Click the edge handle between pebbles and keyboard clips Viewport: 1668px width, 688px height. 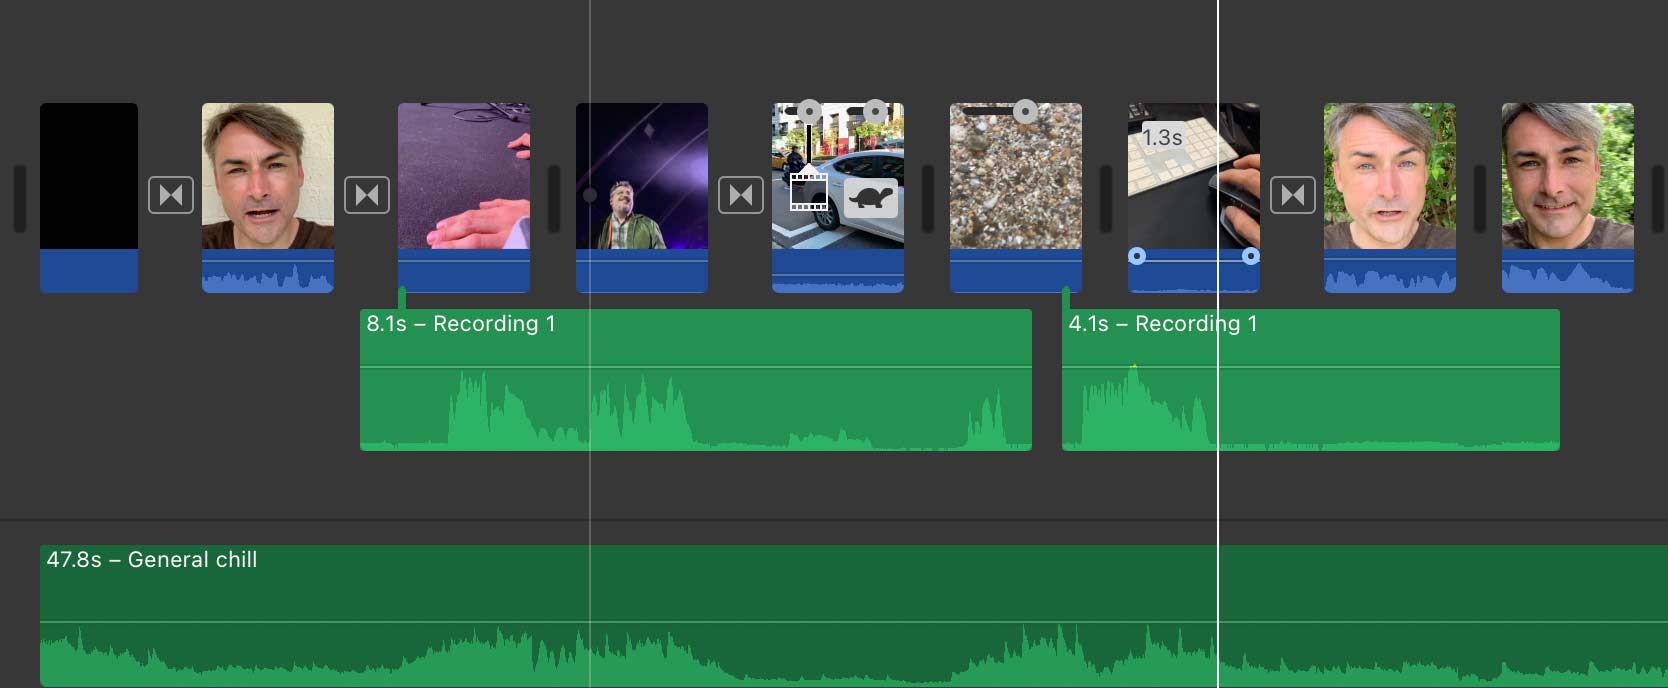click(x=1105, y=198)
